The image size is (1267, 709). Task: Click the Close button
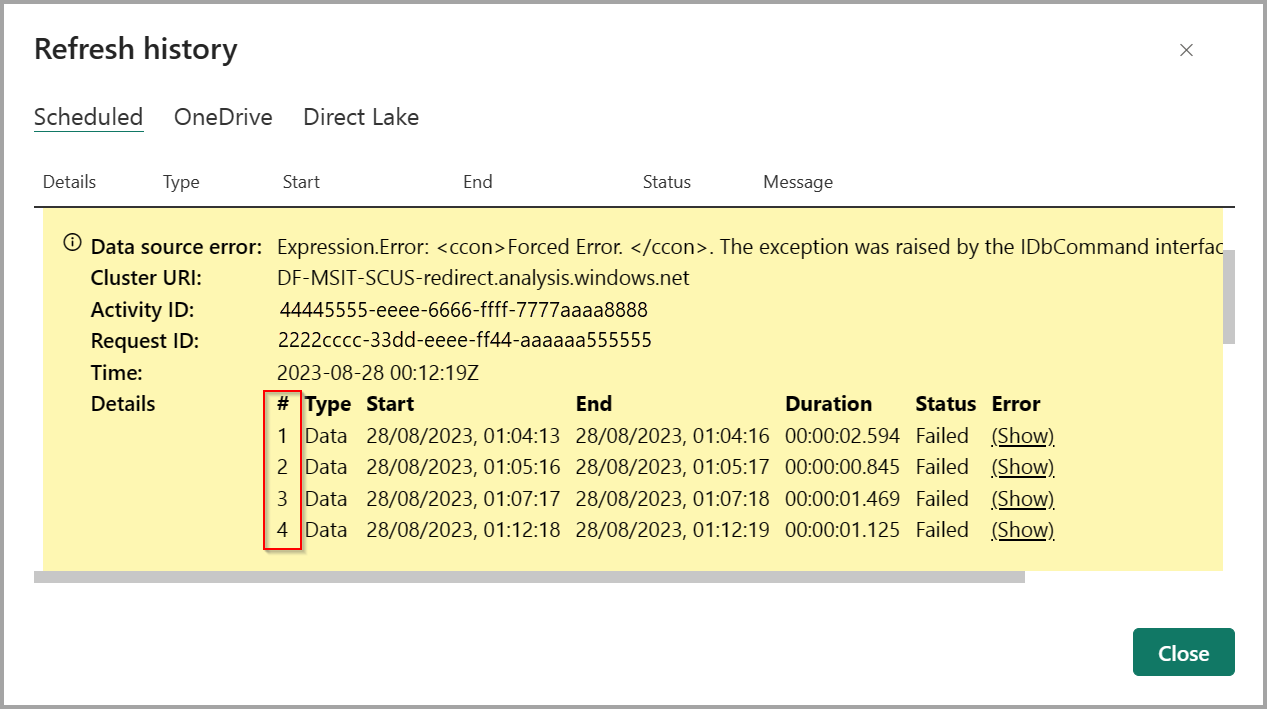(1183, 652)
